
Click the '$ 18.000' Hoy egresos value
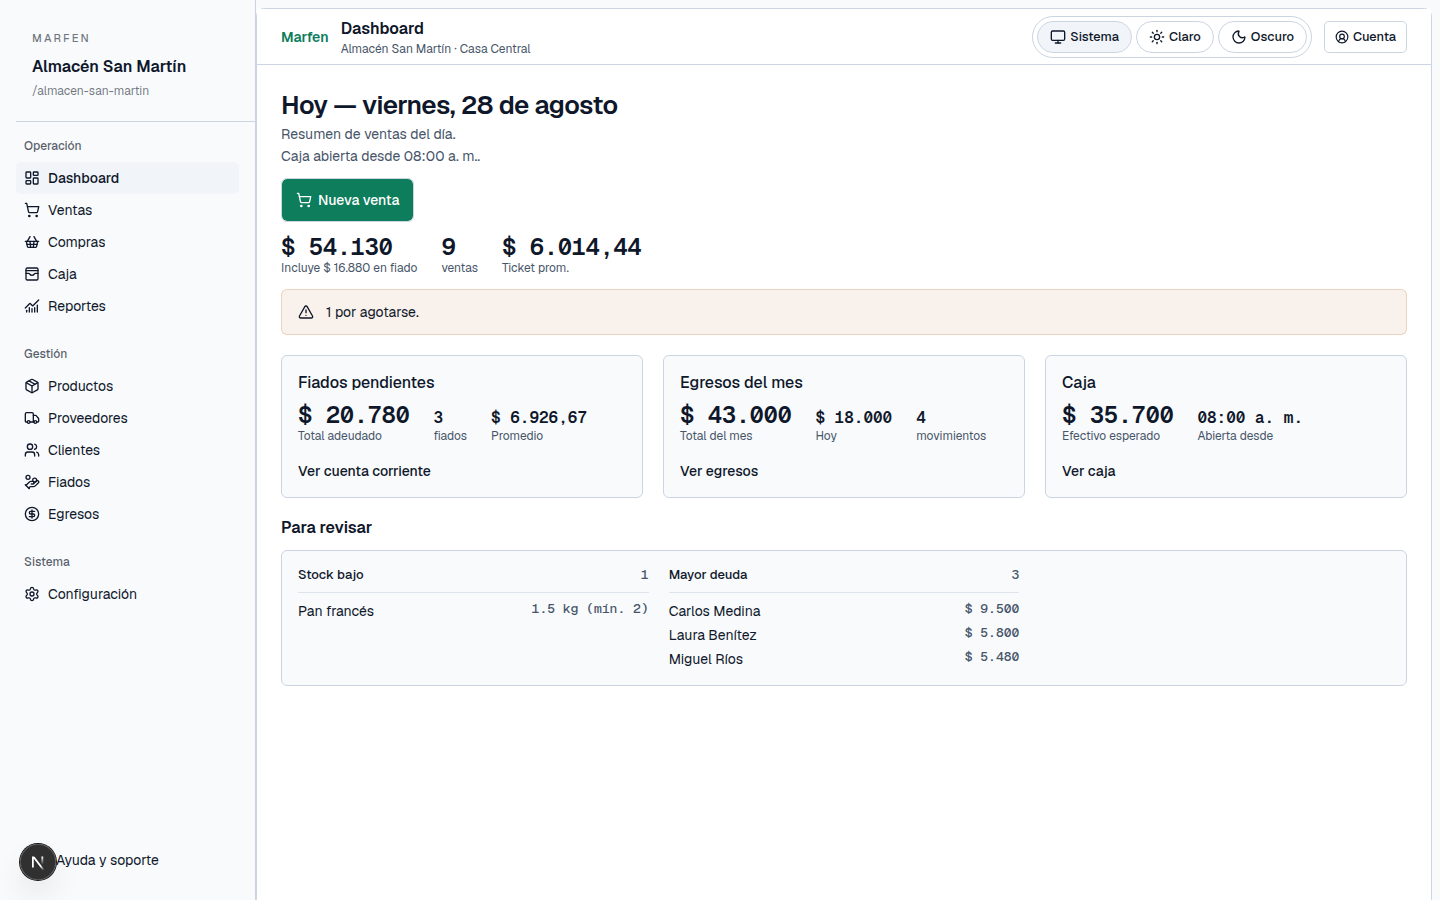pos(854,418)
